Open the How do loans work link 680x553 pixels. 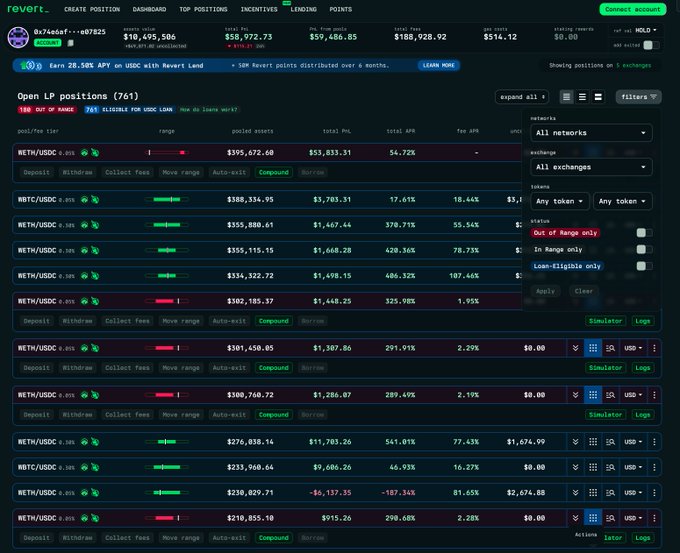(209, 110)
